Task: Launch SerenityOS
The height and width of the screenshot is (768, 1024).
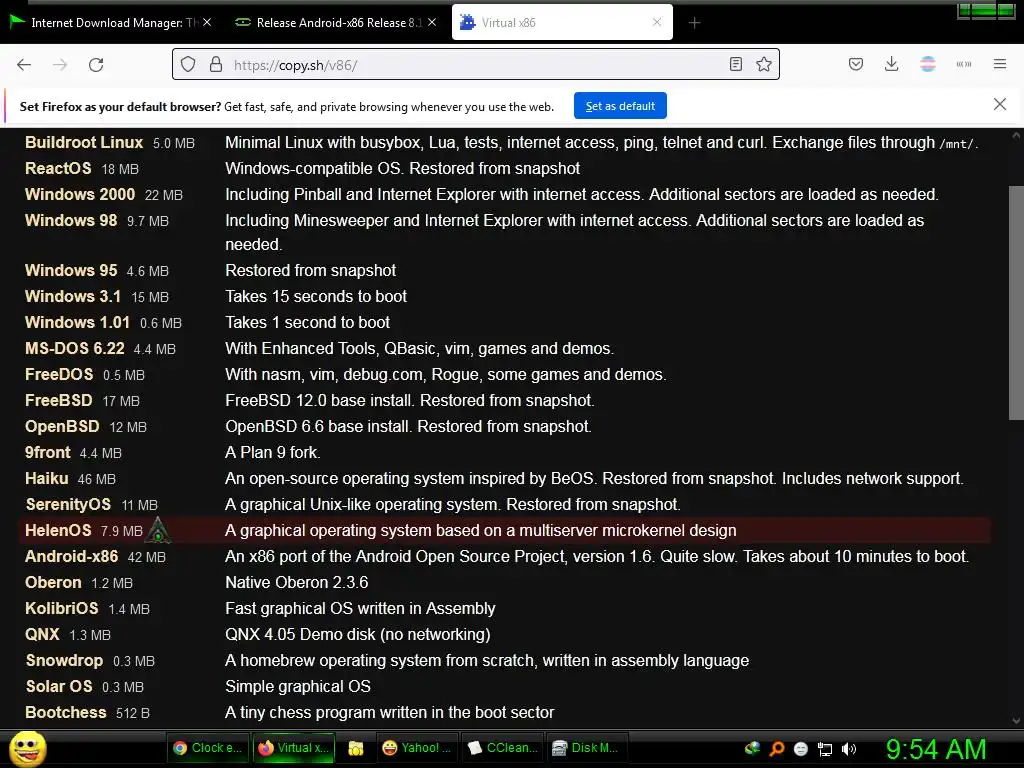Action: (69, 505)
